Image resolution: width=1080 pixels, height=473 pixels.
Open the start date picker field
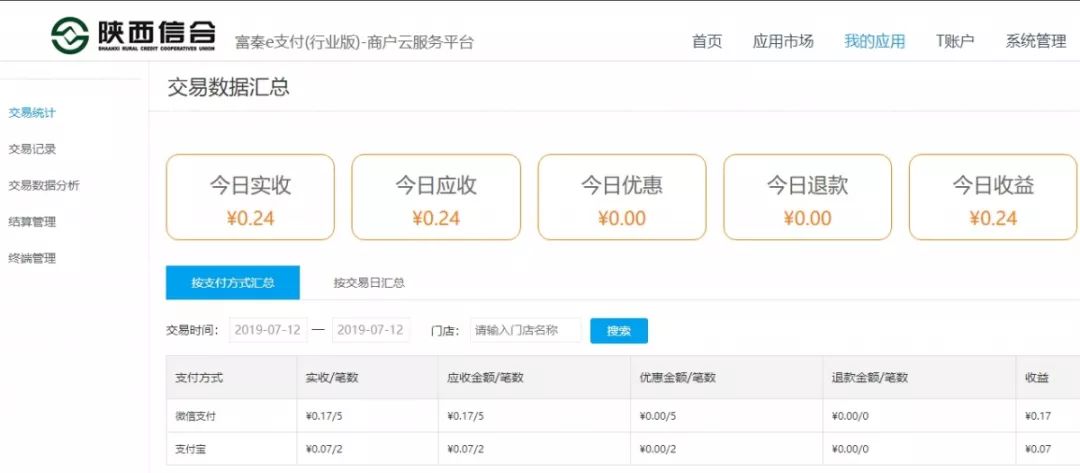tap(268, 330)
